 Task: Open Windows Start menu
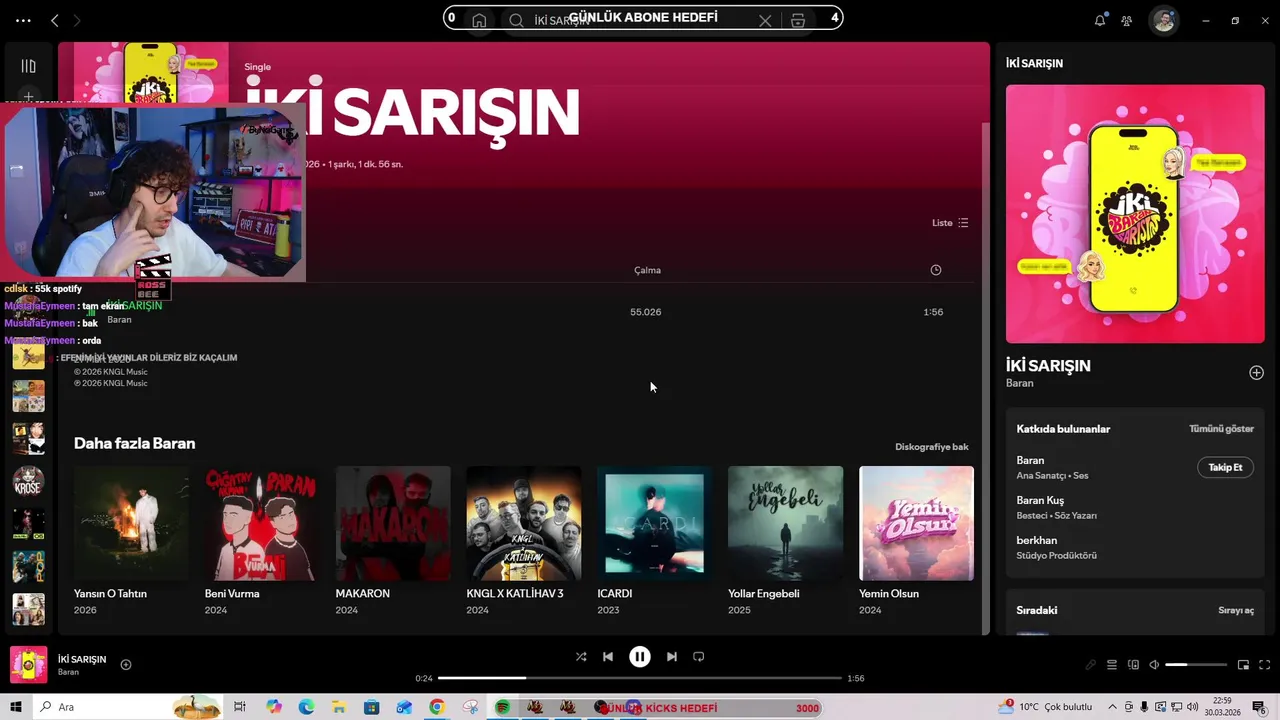pos(16,707)
